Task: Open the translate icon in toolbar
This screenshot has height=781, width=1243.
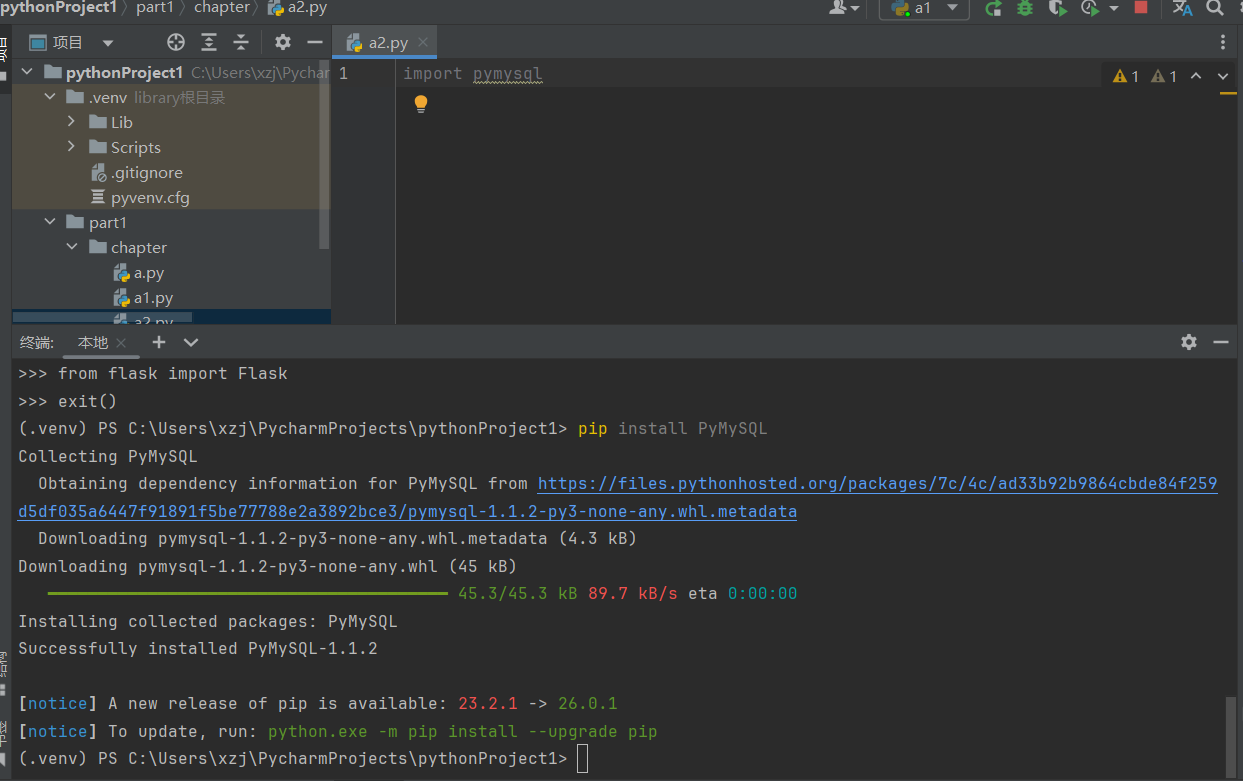Action: (x=1183, y=8)
